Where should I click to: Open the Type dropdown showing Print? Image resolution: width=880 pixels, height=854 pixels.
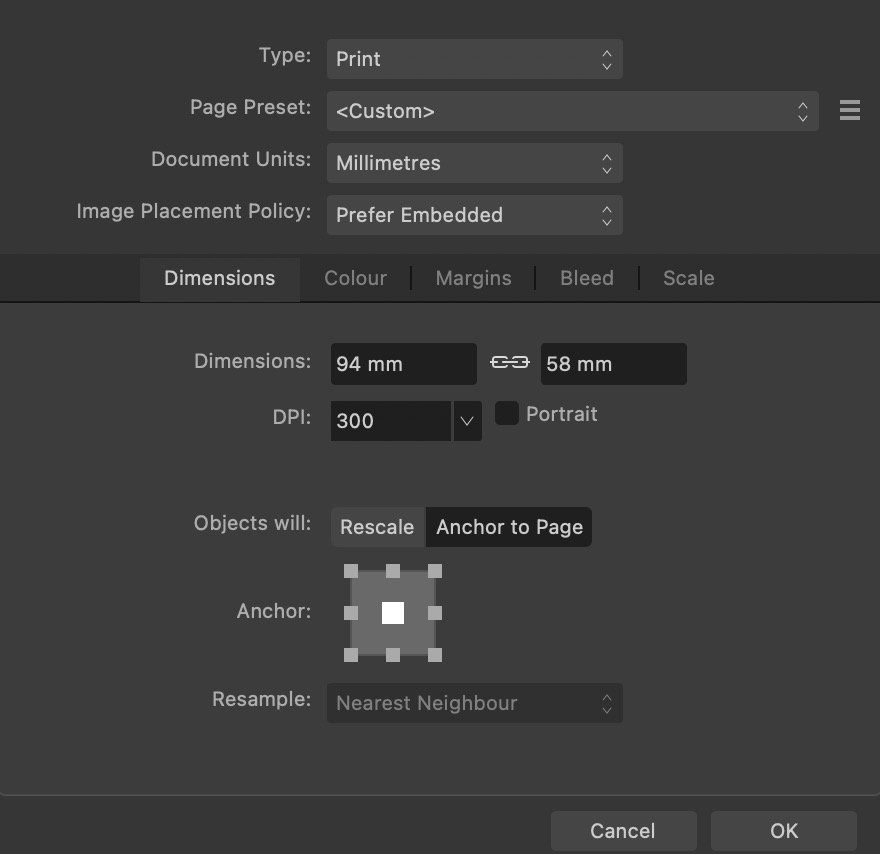point(474,59)
